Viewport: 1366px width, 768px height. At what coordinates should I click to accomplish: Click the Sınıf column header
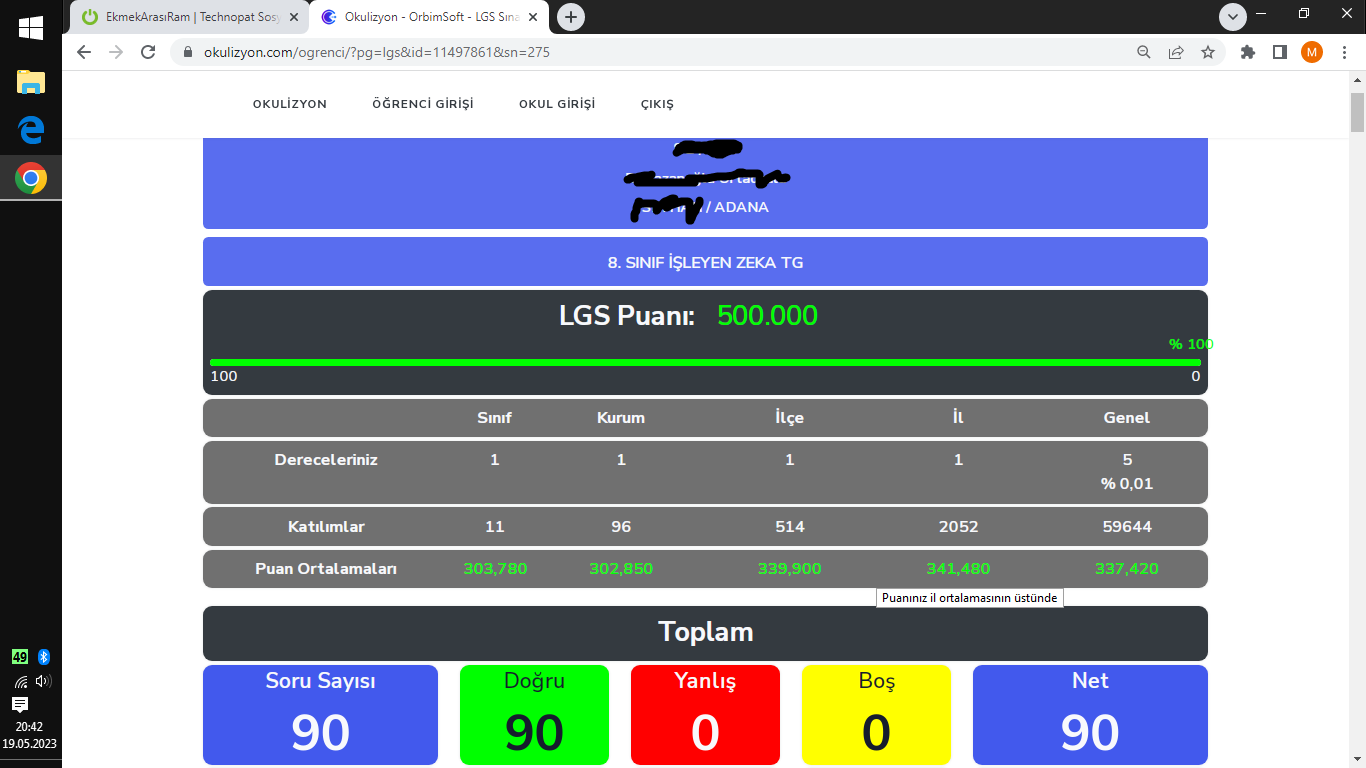coord(494,418)
